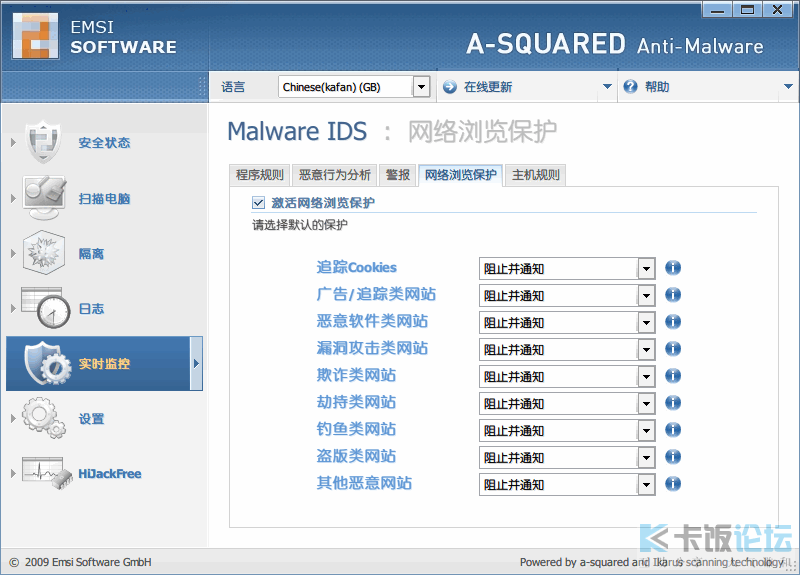Viewport: 800px width, 575px height.
Task: Show info for 恶意软件类网站
Action: pos(673,322)
